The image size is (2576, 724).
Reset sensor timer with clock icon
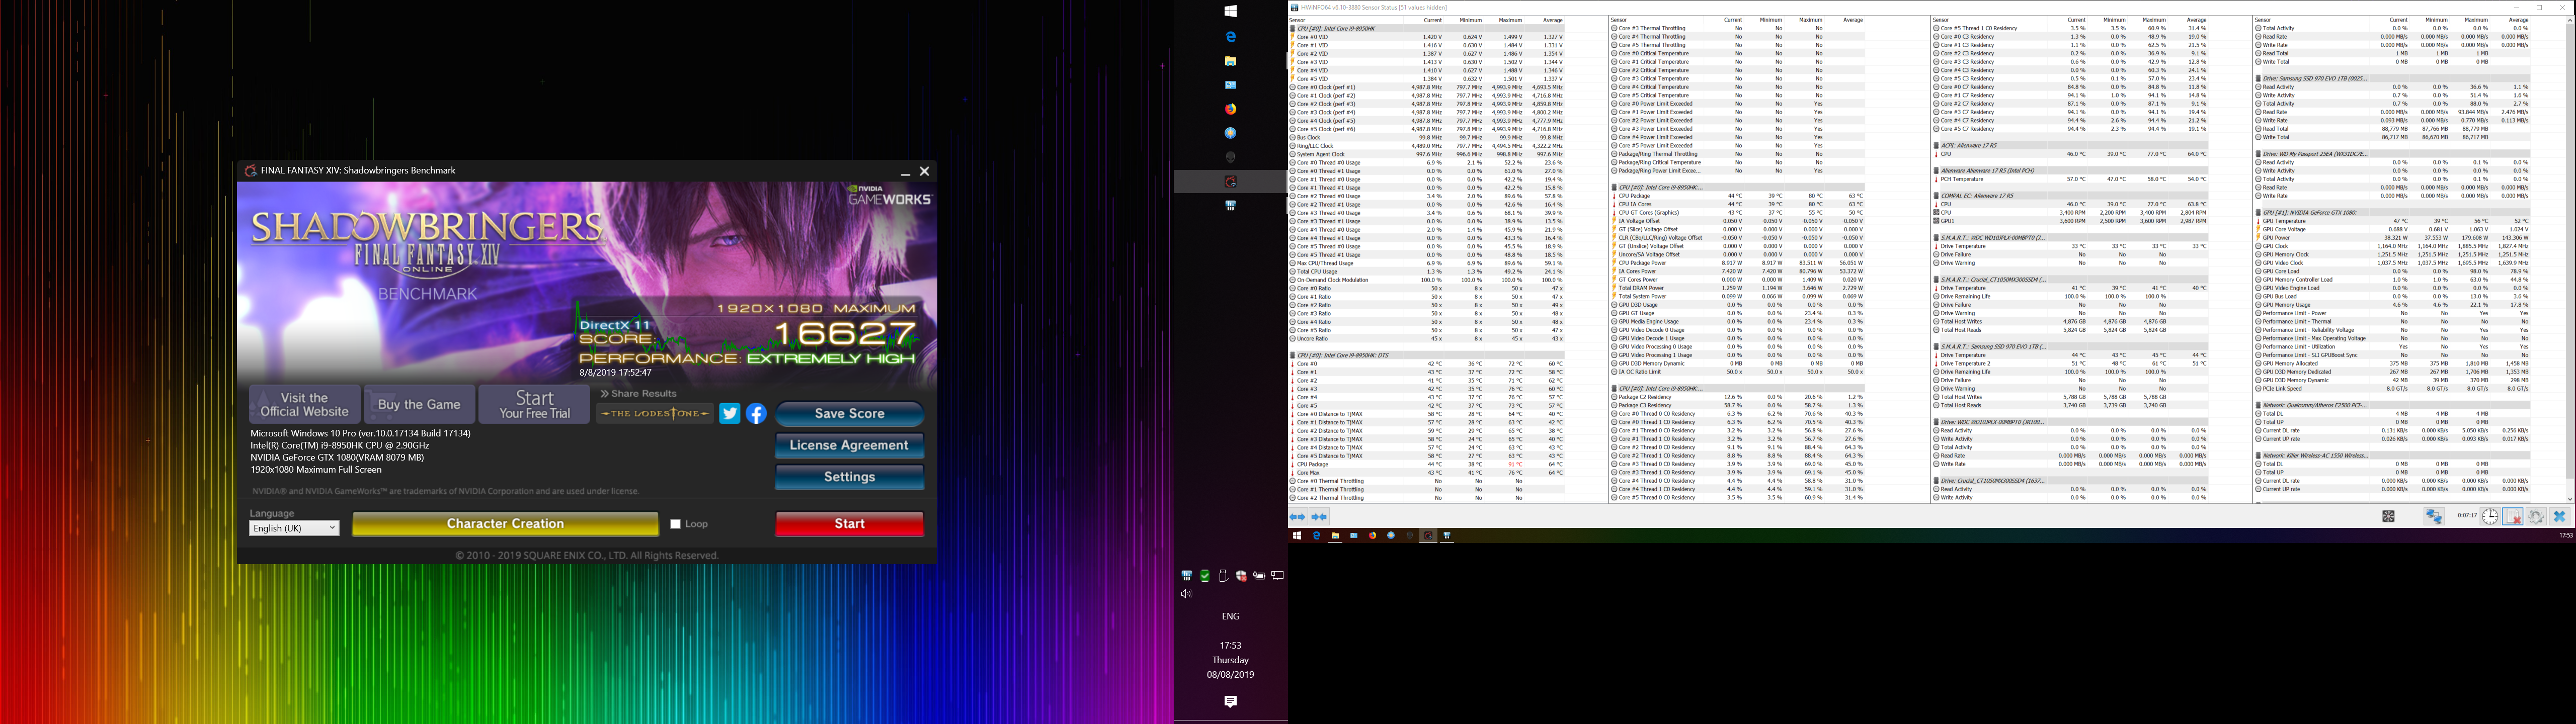click(x=2490, y=516)
